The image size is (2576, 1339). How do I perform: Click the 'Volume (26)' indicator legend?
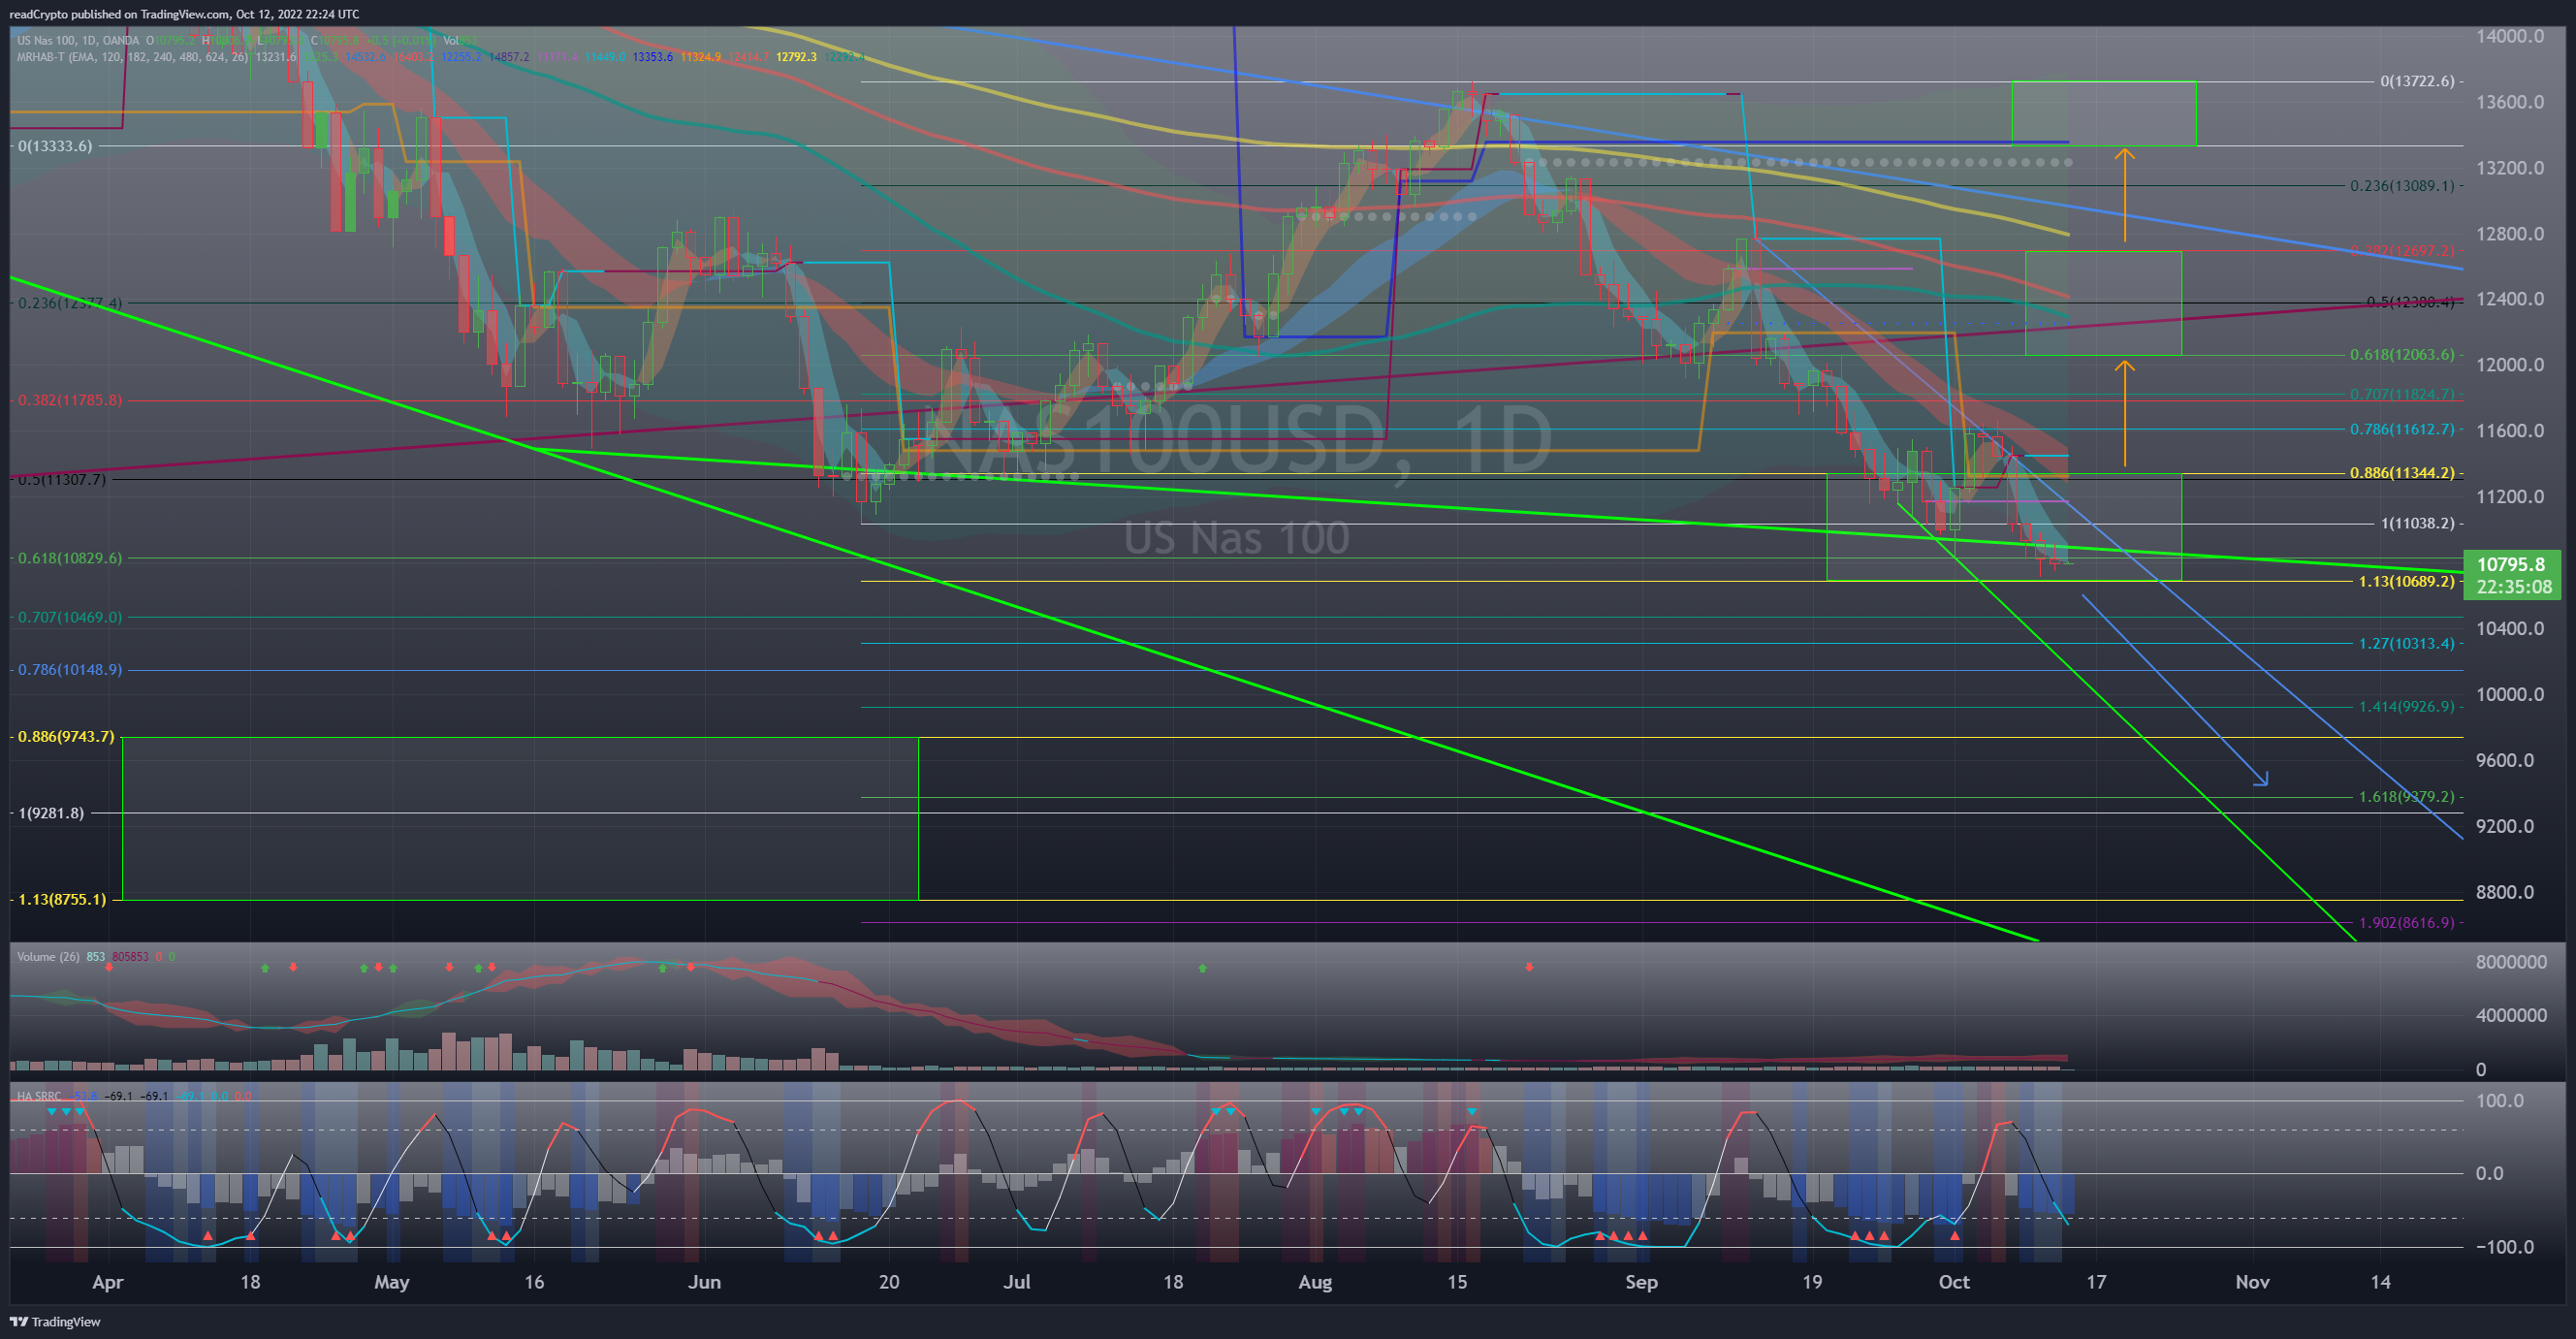[48, 957]
